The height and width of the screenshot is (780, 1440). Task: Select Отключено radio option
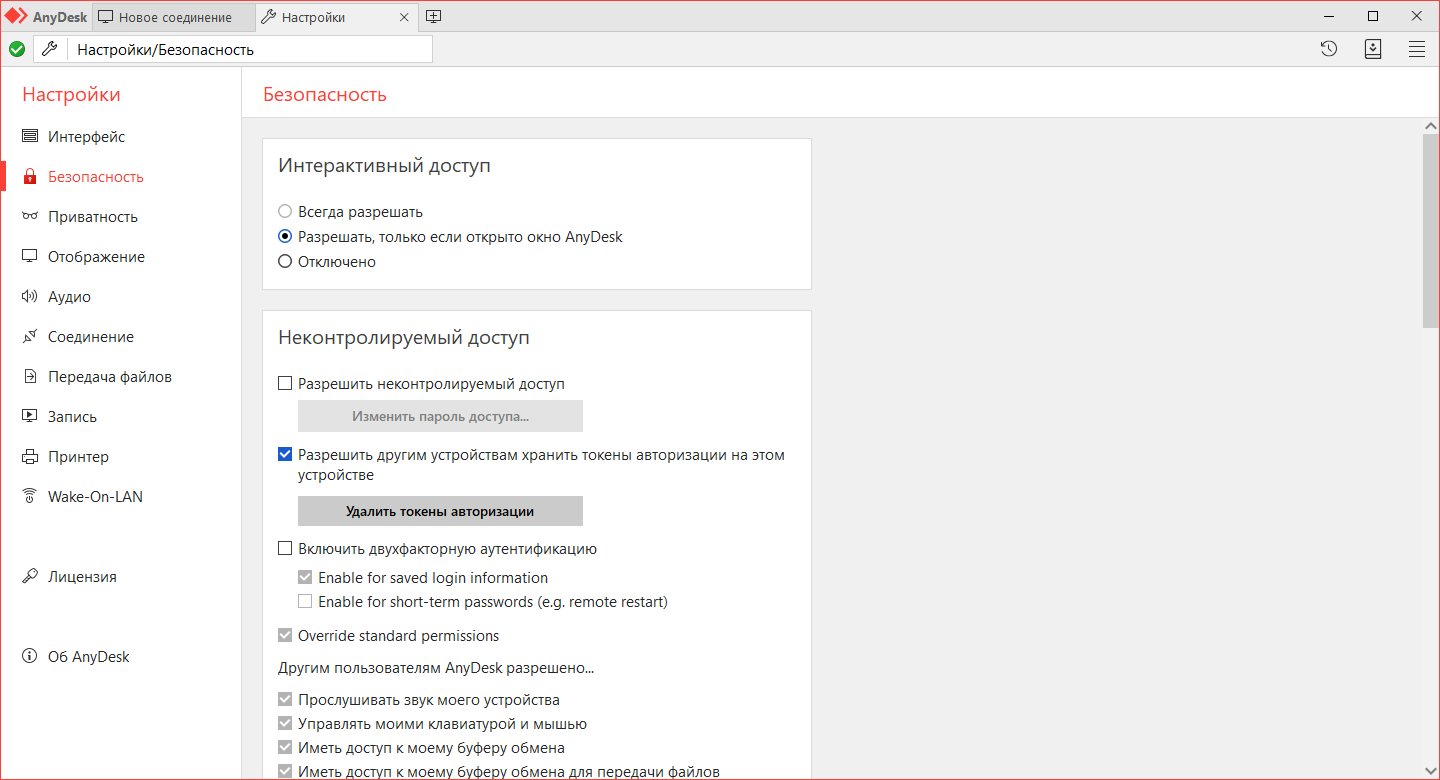pyautogui.click(x=285, y=262)
